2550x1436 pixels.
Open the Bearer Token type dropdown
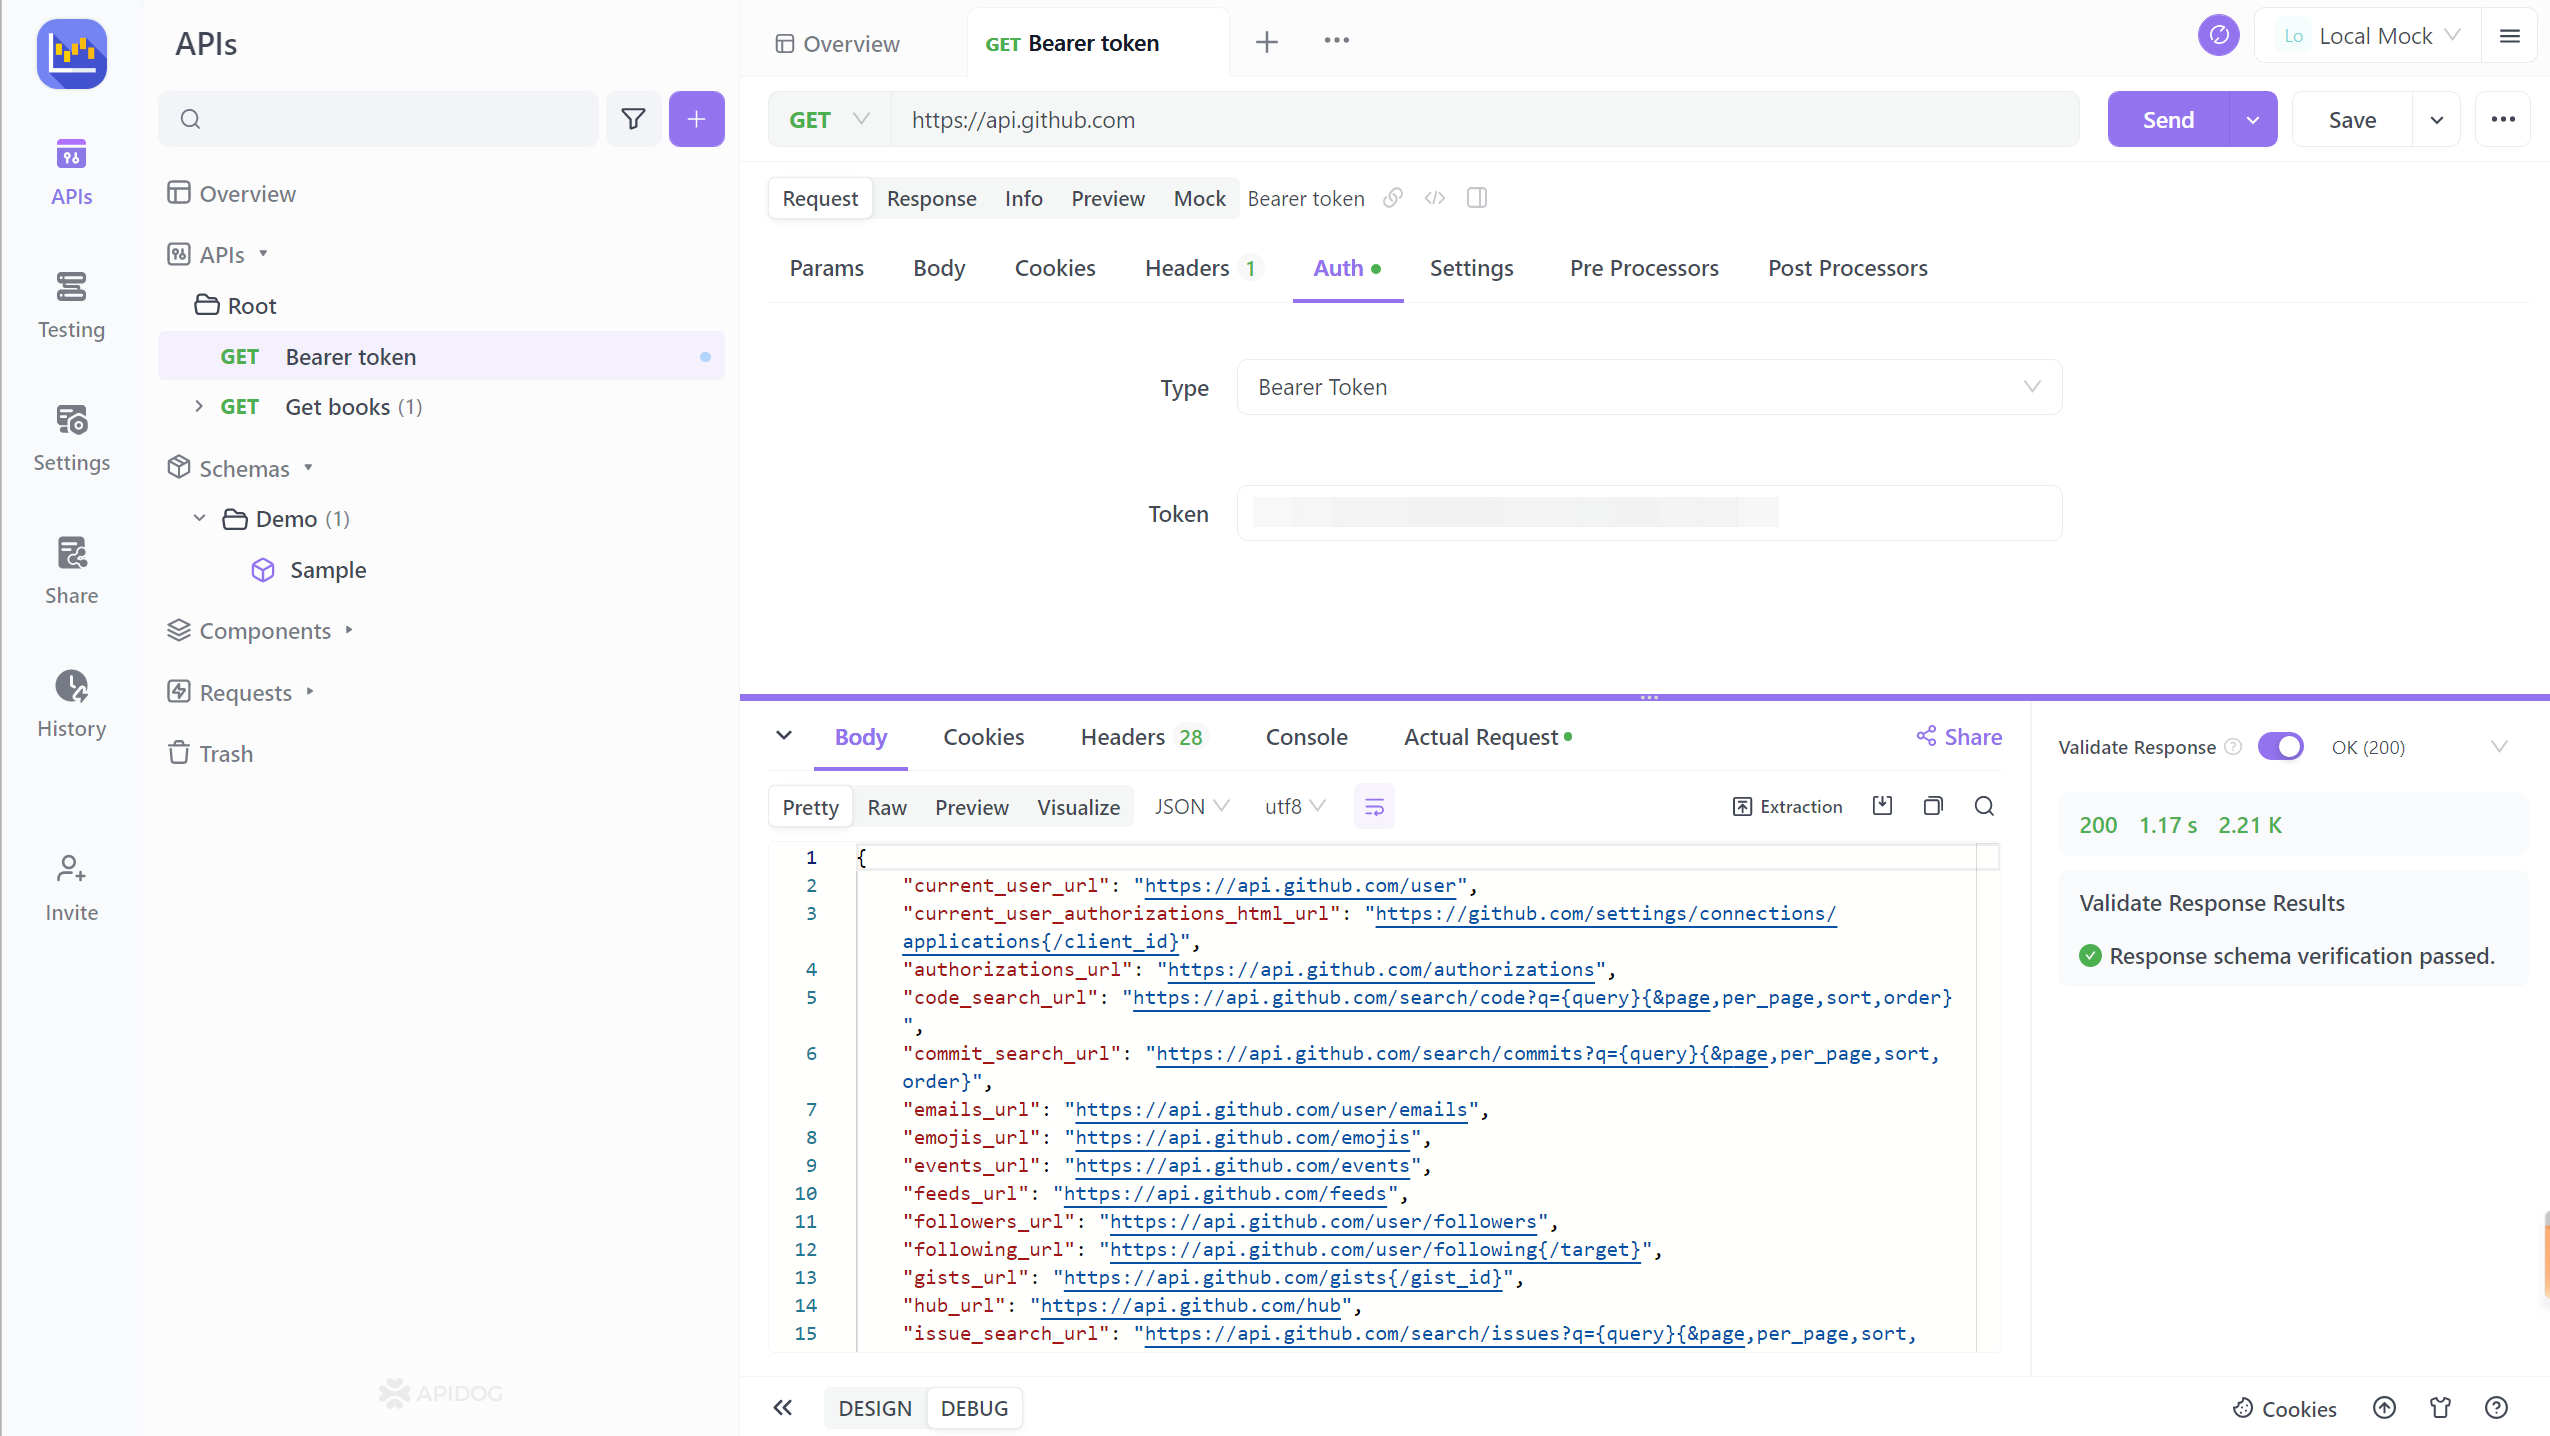tap(1647, 387)
